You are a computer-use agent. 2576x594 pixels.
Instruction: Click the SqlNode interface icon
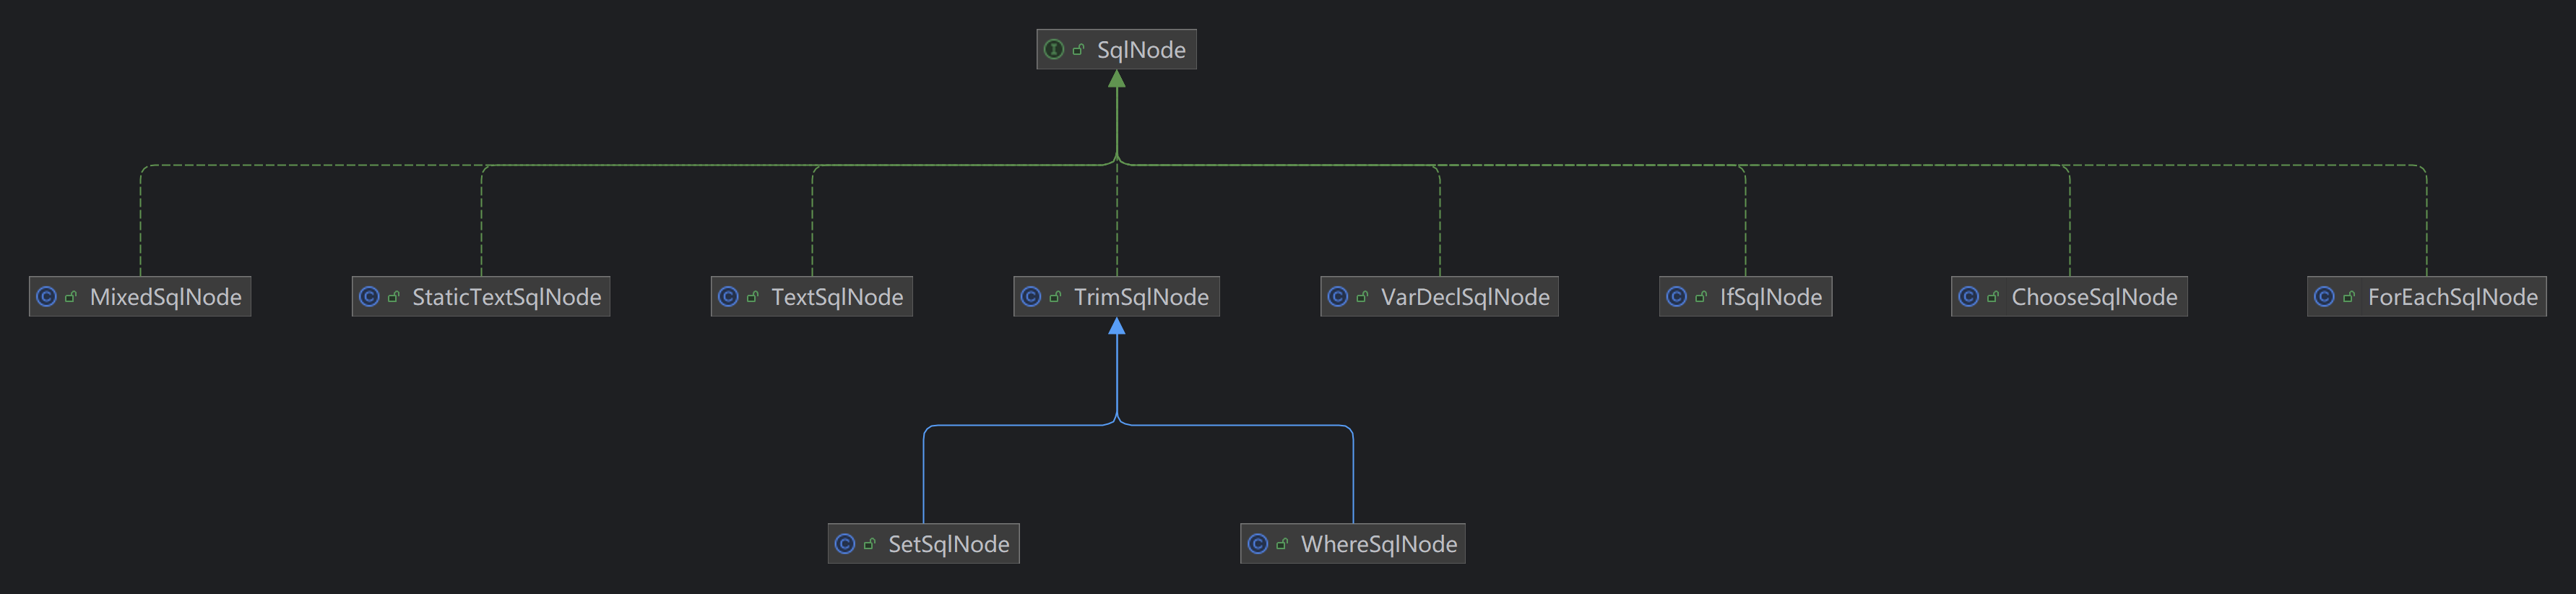(1053, 49)
